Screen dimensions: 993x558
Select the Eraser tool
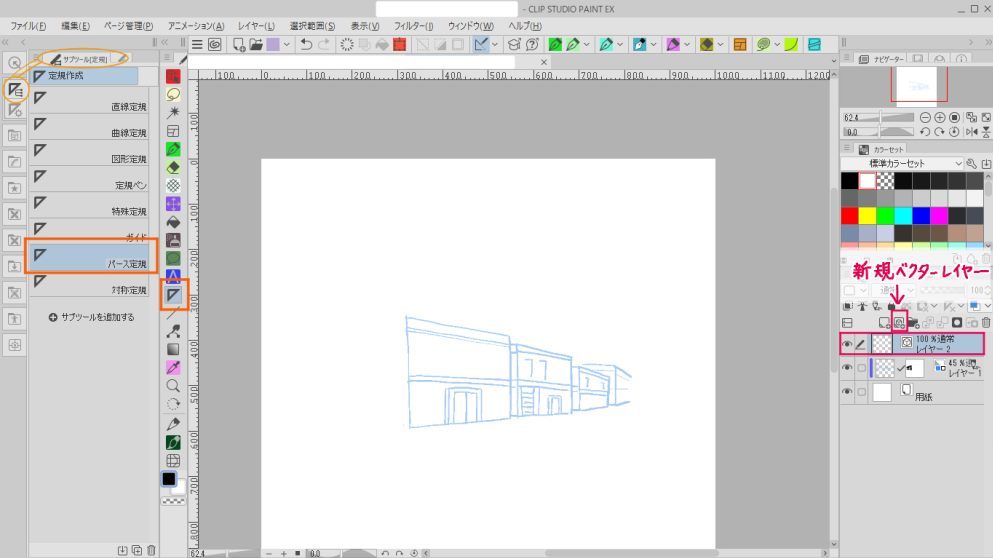[173, 167]
